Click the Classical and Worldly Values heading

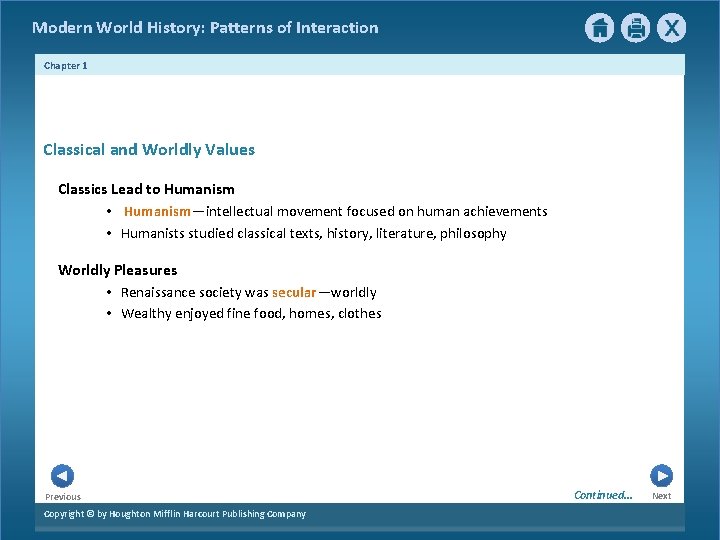[x=149, y=150]
